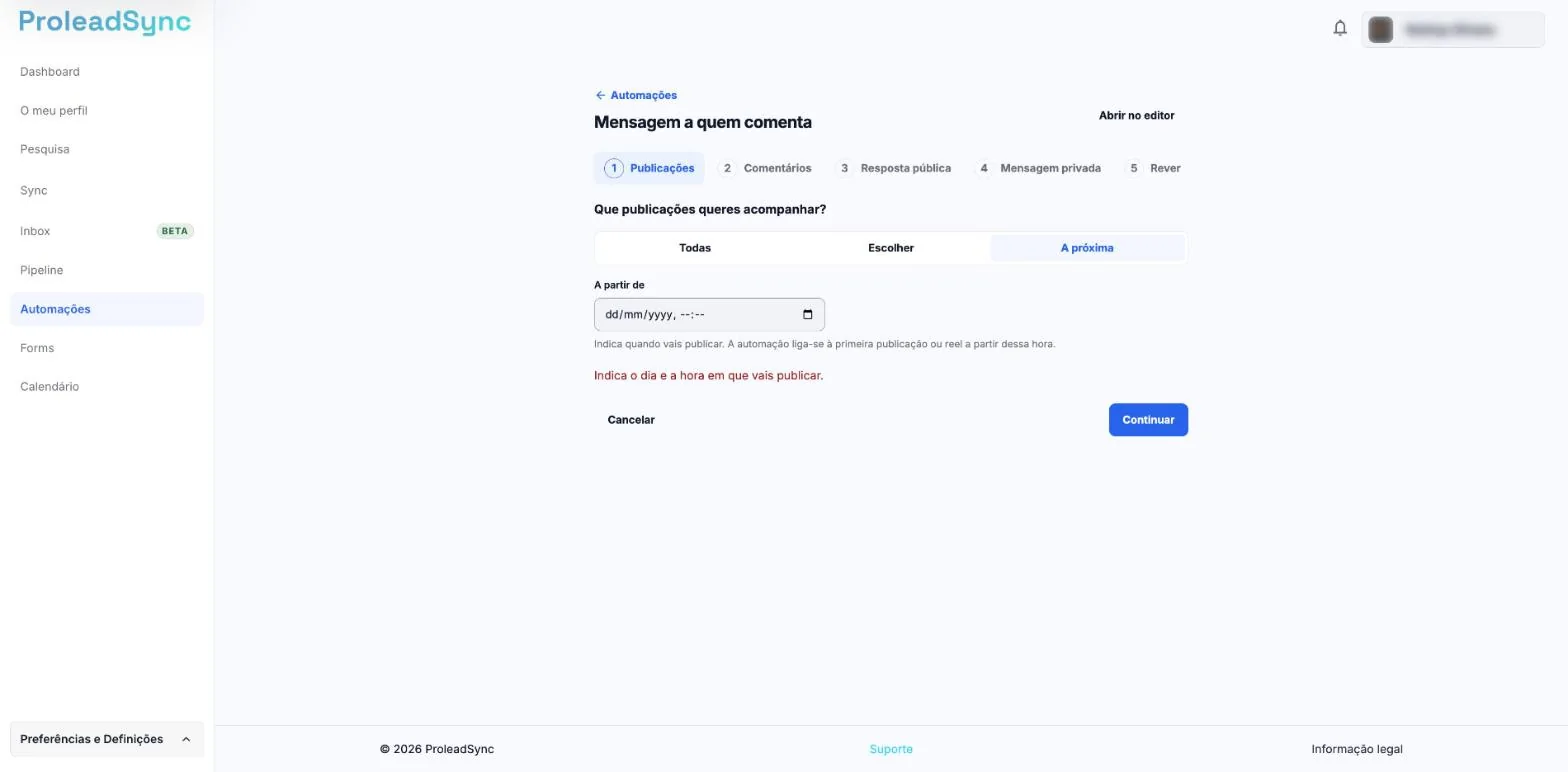The width and height of the screenshot is (1568, 772).
Task: Go to step 1 Publicações
Action: tap(649, 168)
